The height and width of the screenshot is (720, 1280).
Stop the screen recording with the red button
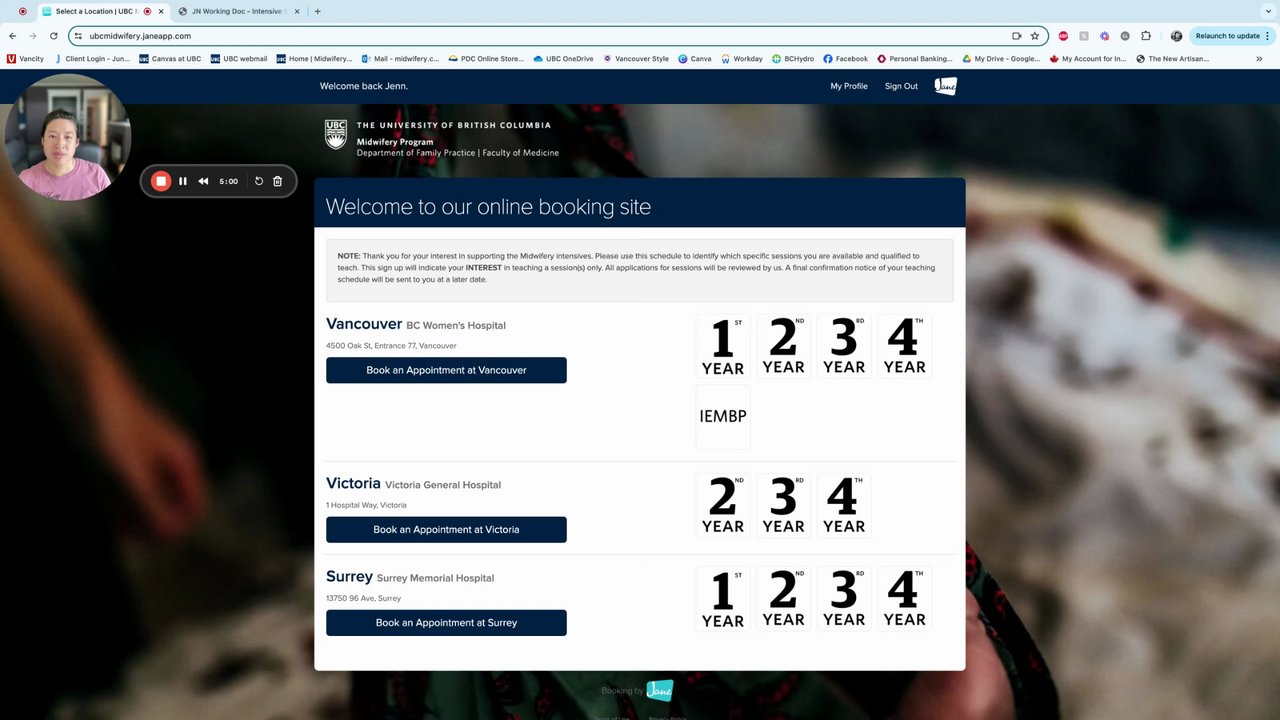pos(161,181)
